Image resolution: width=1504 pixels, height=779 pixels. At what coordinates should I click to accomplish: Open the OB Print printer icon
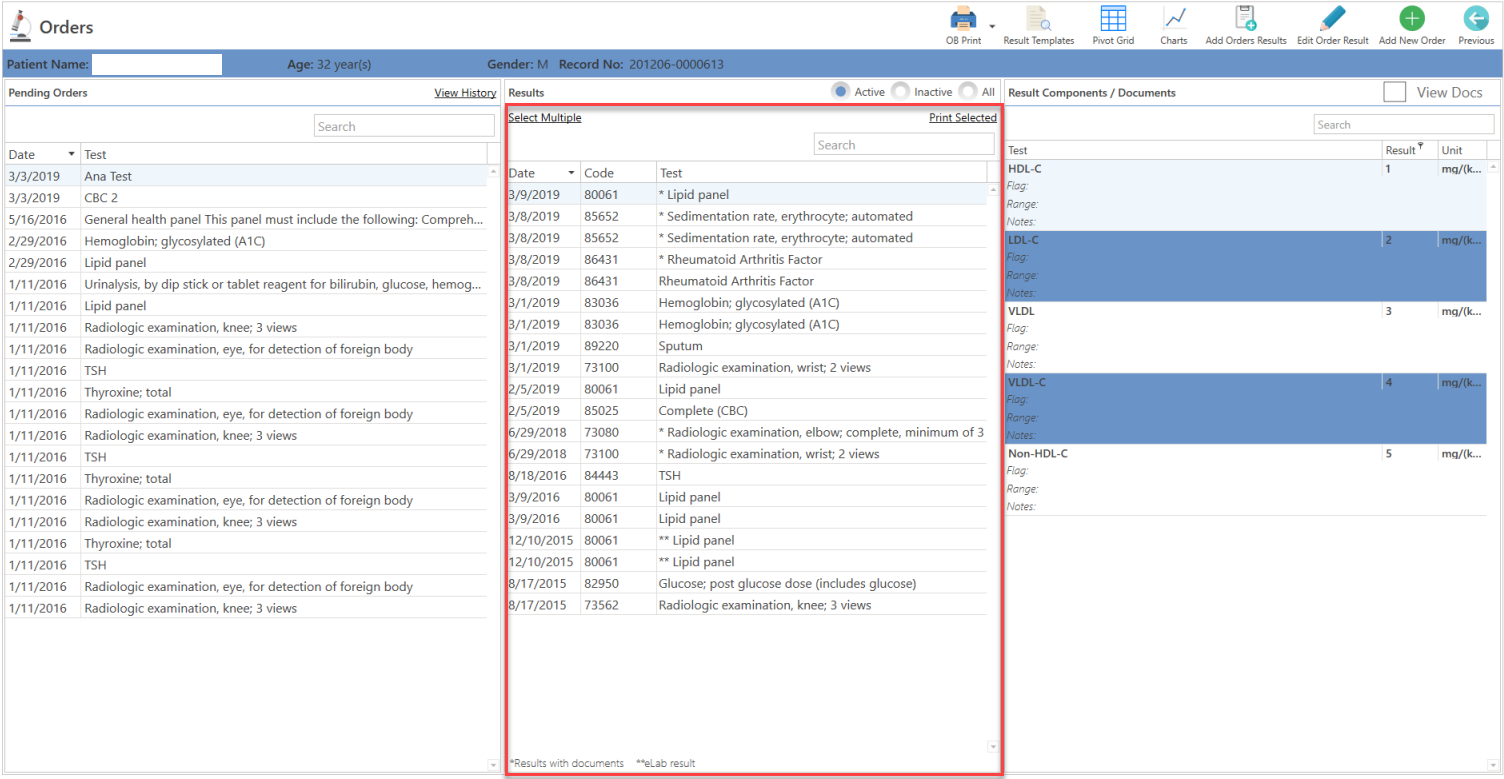962,19
